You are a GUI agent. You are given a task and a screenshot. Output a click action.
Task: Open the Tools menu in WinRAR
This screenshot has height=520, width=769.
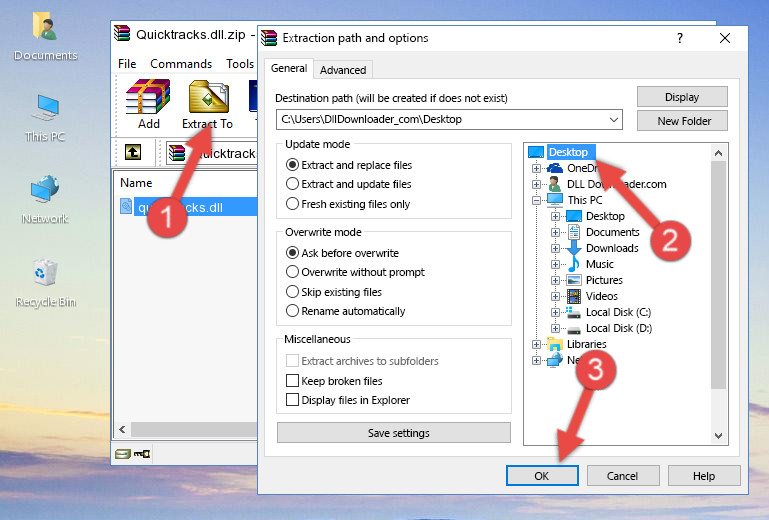[x=240, y=64]
